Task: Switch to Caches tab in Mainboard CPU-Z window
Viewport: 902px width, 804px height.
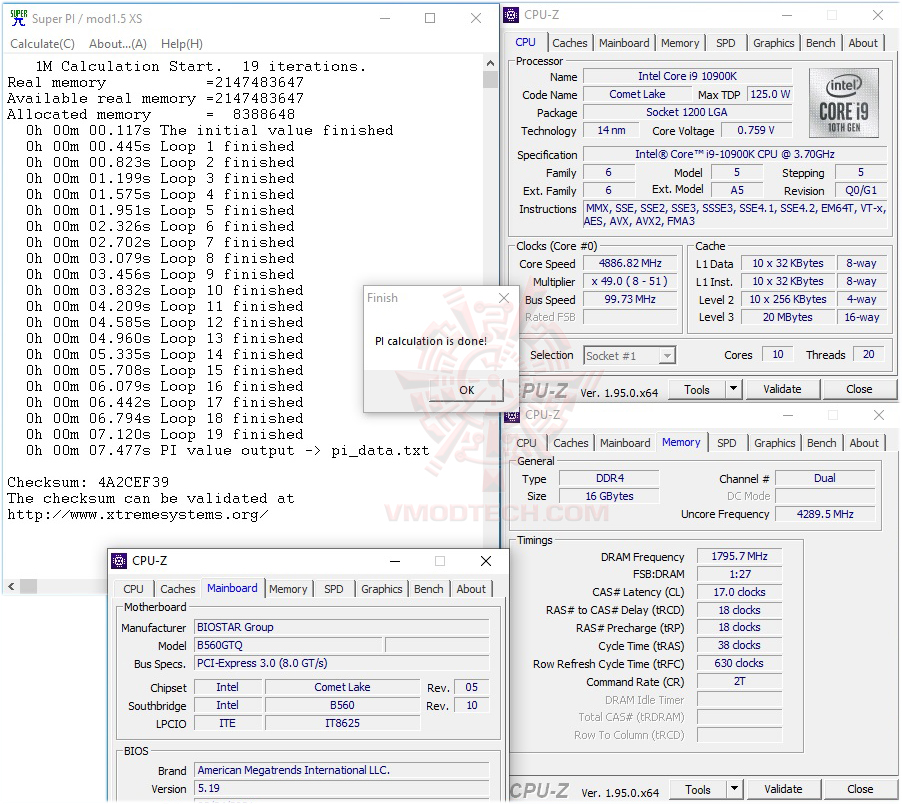Action: (178, 589)
